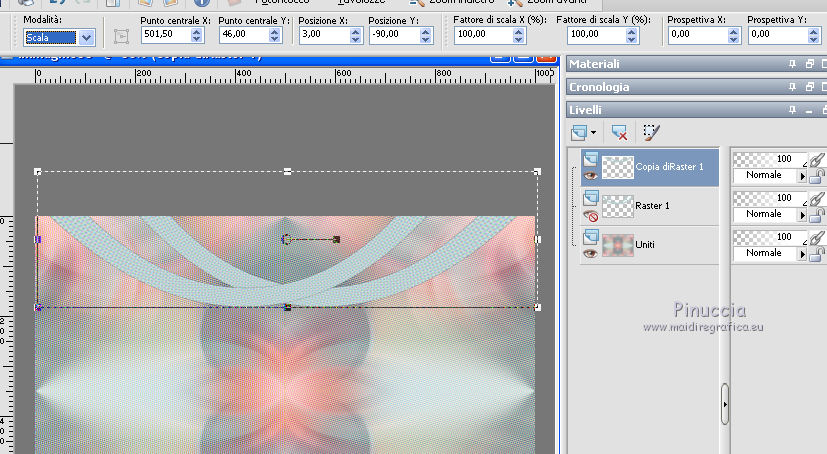
Task: Click the Raster 1 layer thumbnail
Action: coord(618,206)
